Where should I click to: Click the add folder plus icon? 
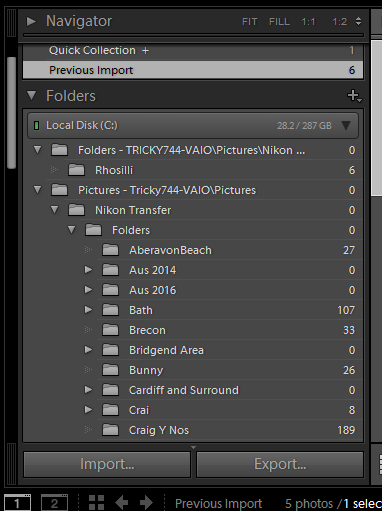354,96
